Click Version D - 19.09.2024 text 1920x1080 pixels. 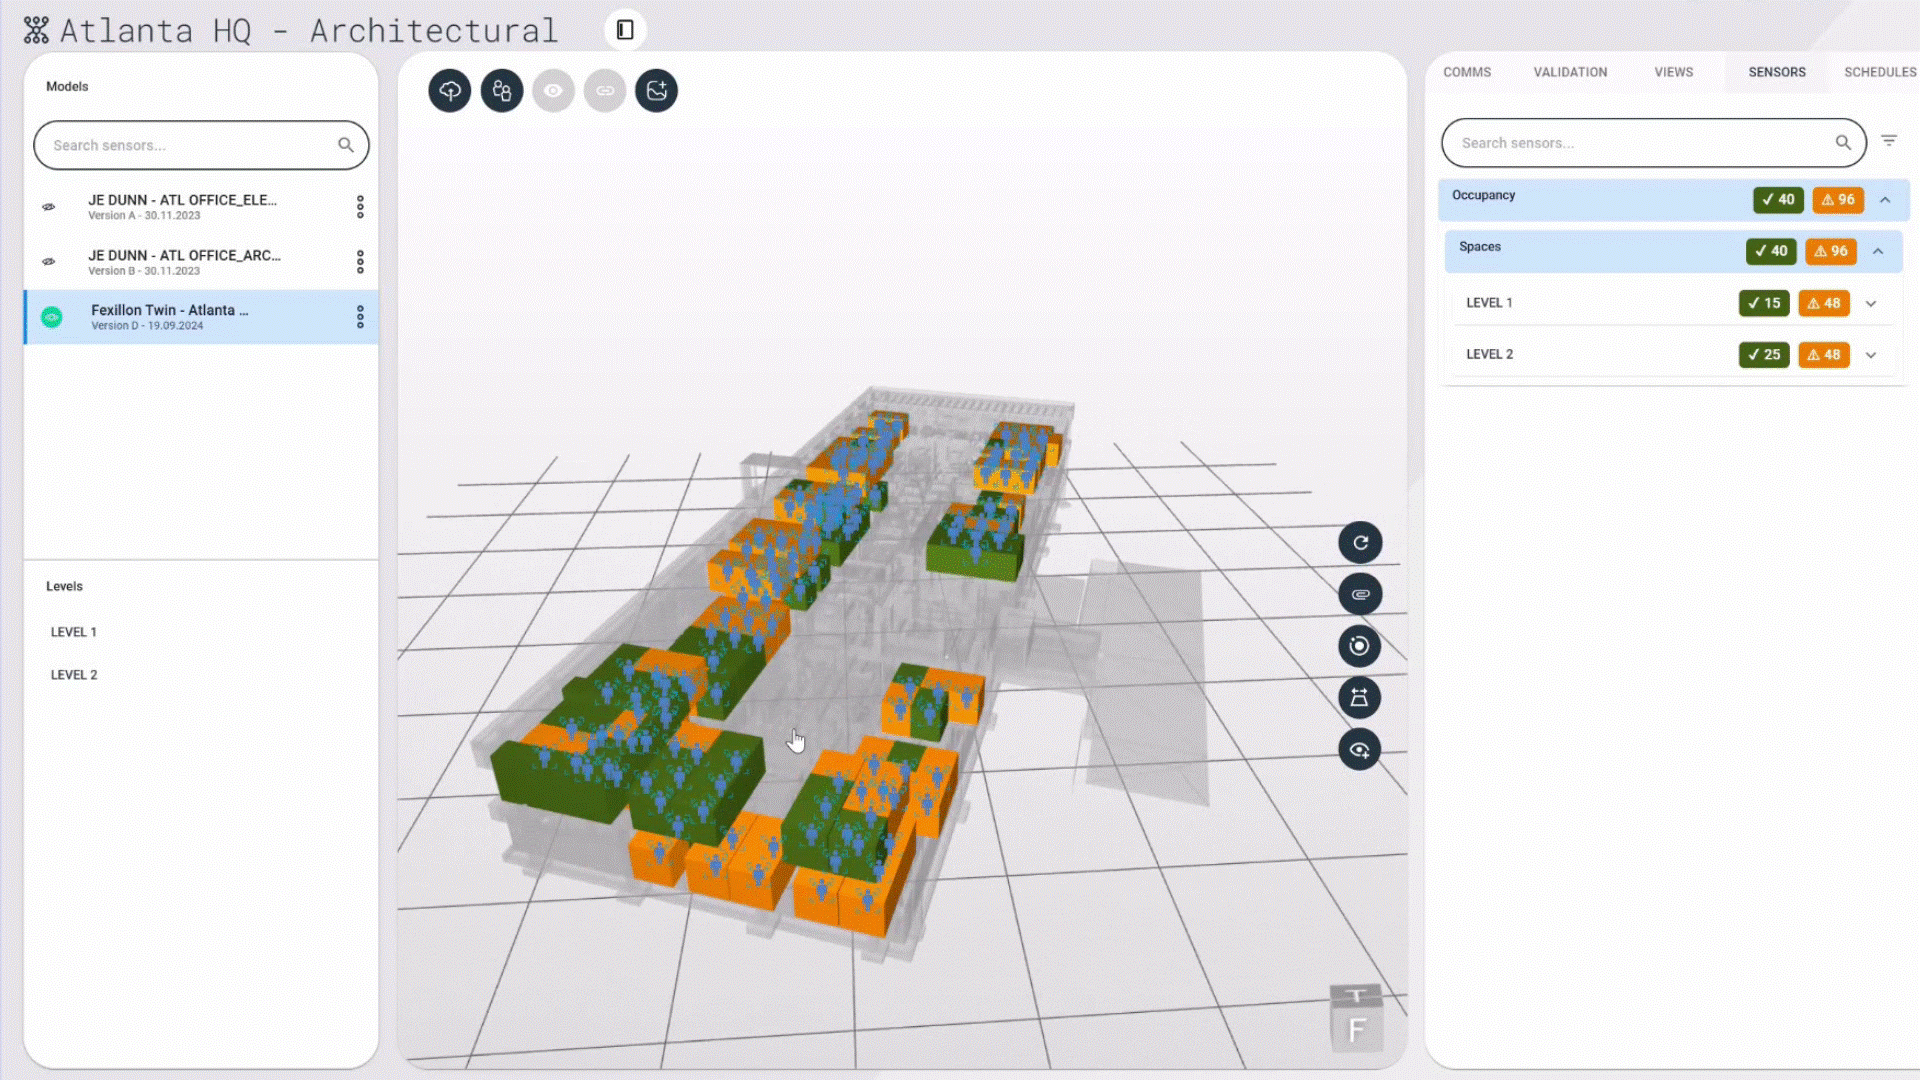(147, 326)
